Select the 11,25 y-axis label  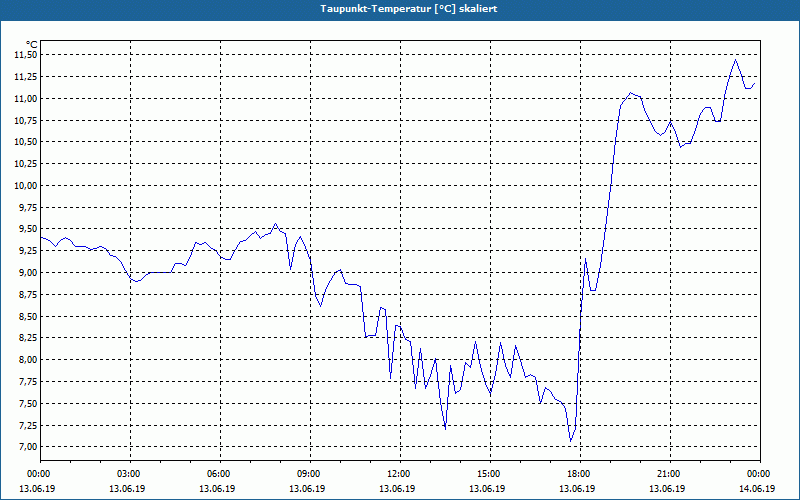click(x=25, y=77)
